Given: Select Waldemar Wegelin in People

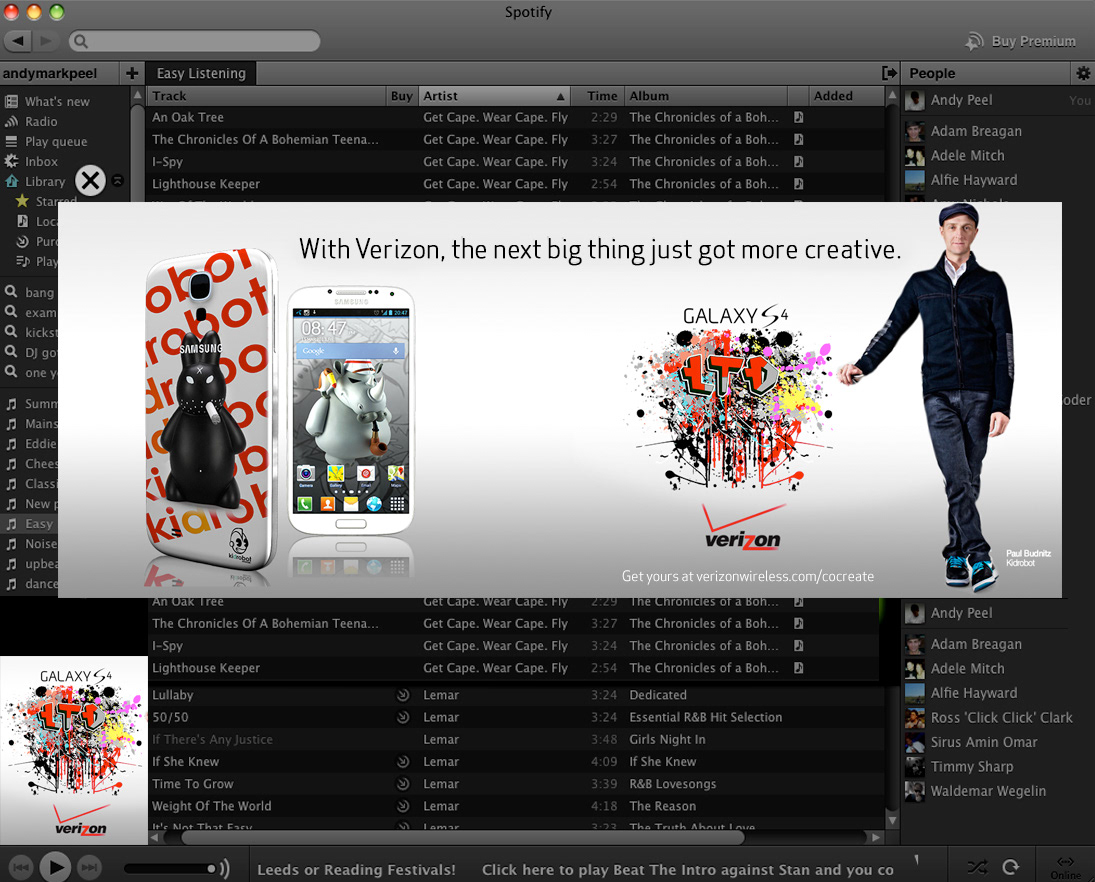Looking at the screenshot, I should (988, 791).
